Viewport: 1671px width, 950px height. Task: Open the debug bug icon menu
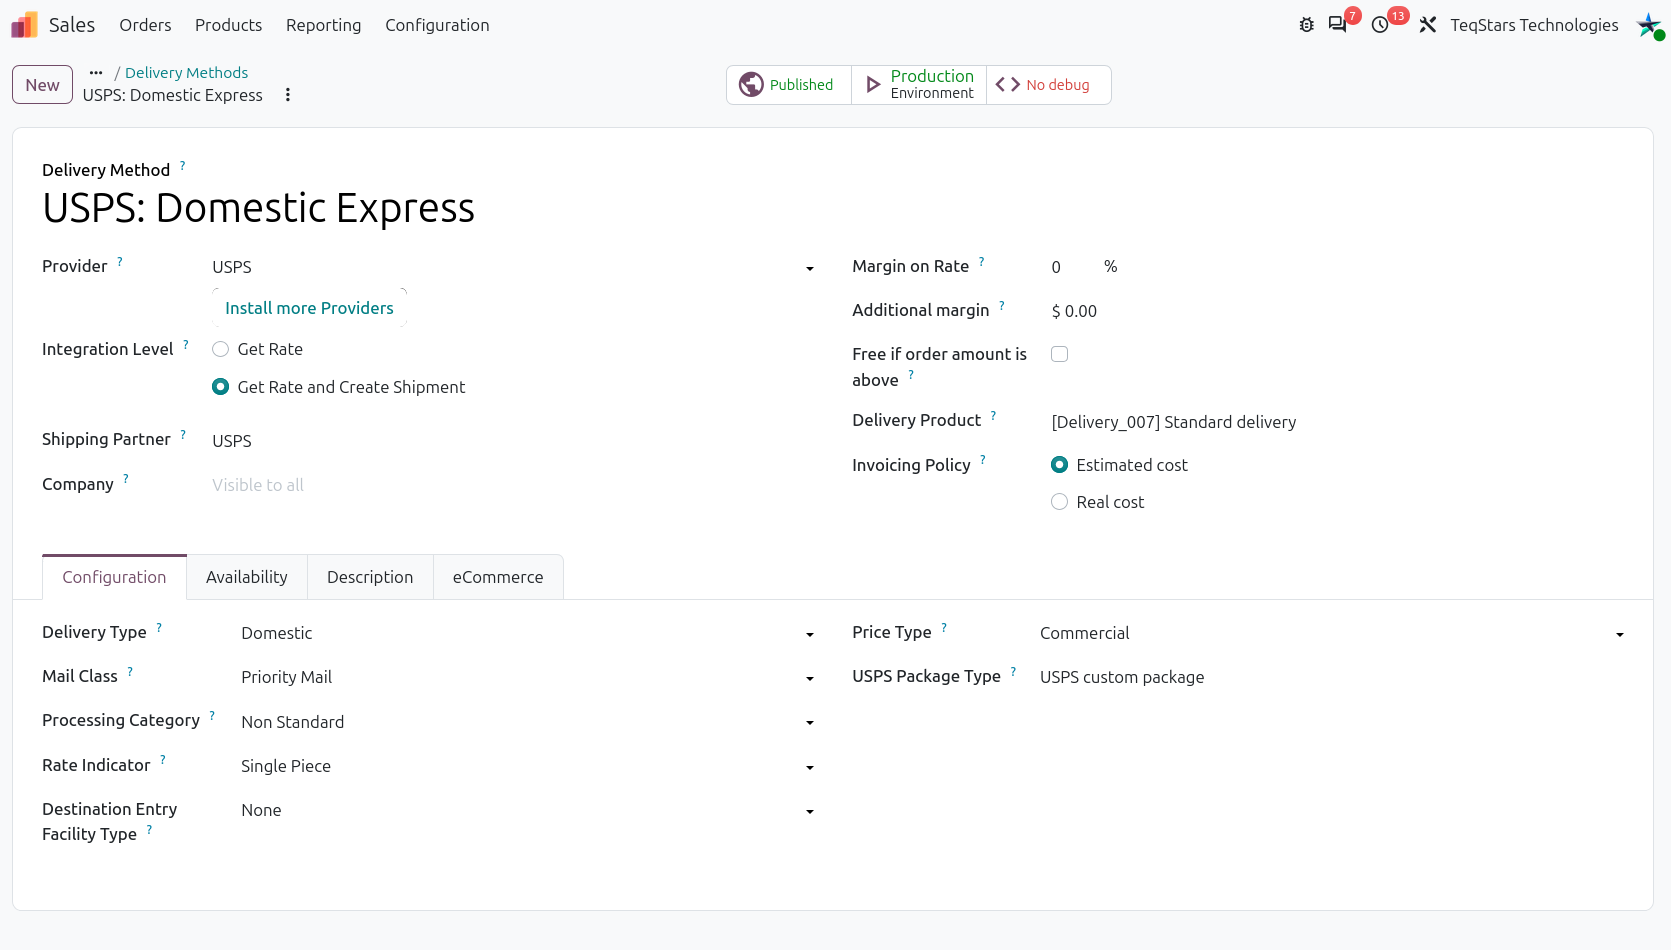[x=1306, y=25]
